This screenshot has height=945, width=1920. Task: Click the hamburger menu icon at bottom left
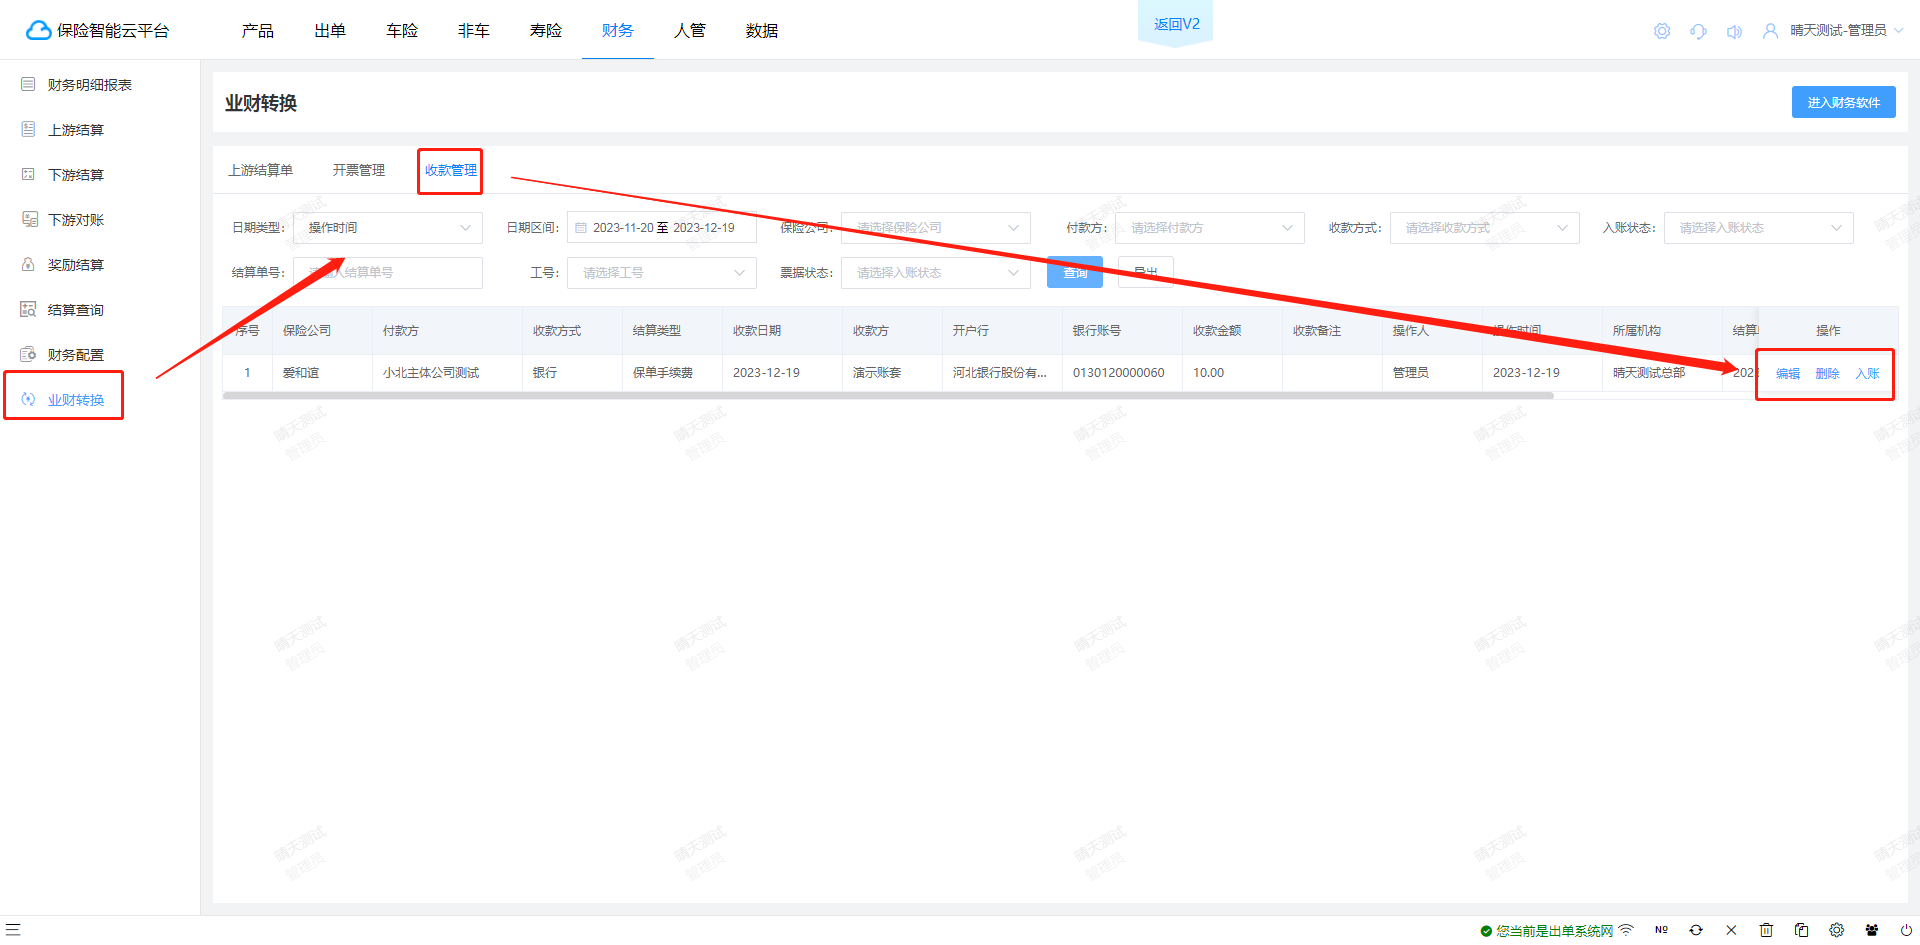[x=13, y=929]
